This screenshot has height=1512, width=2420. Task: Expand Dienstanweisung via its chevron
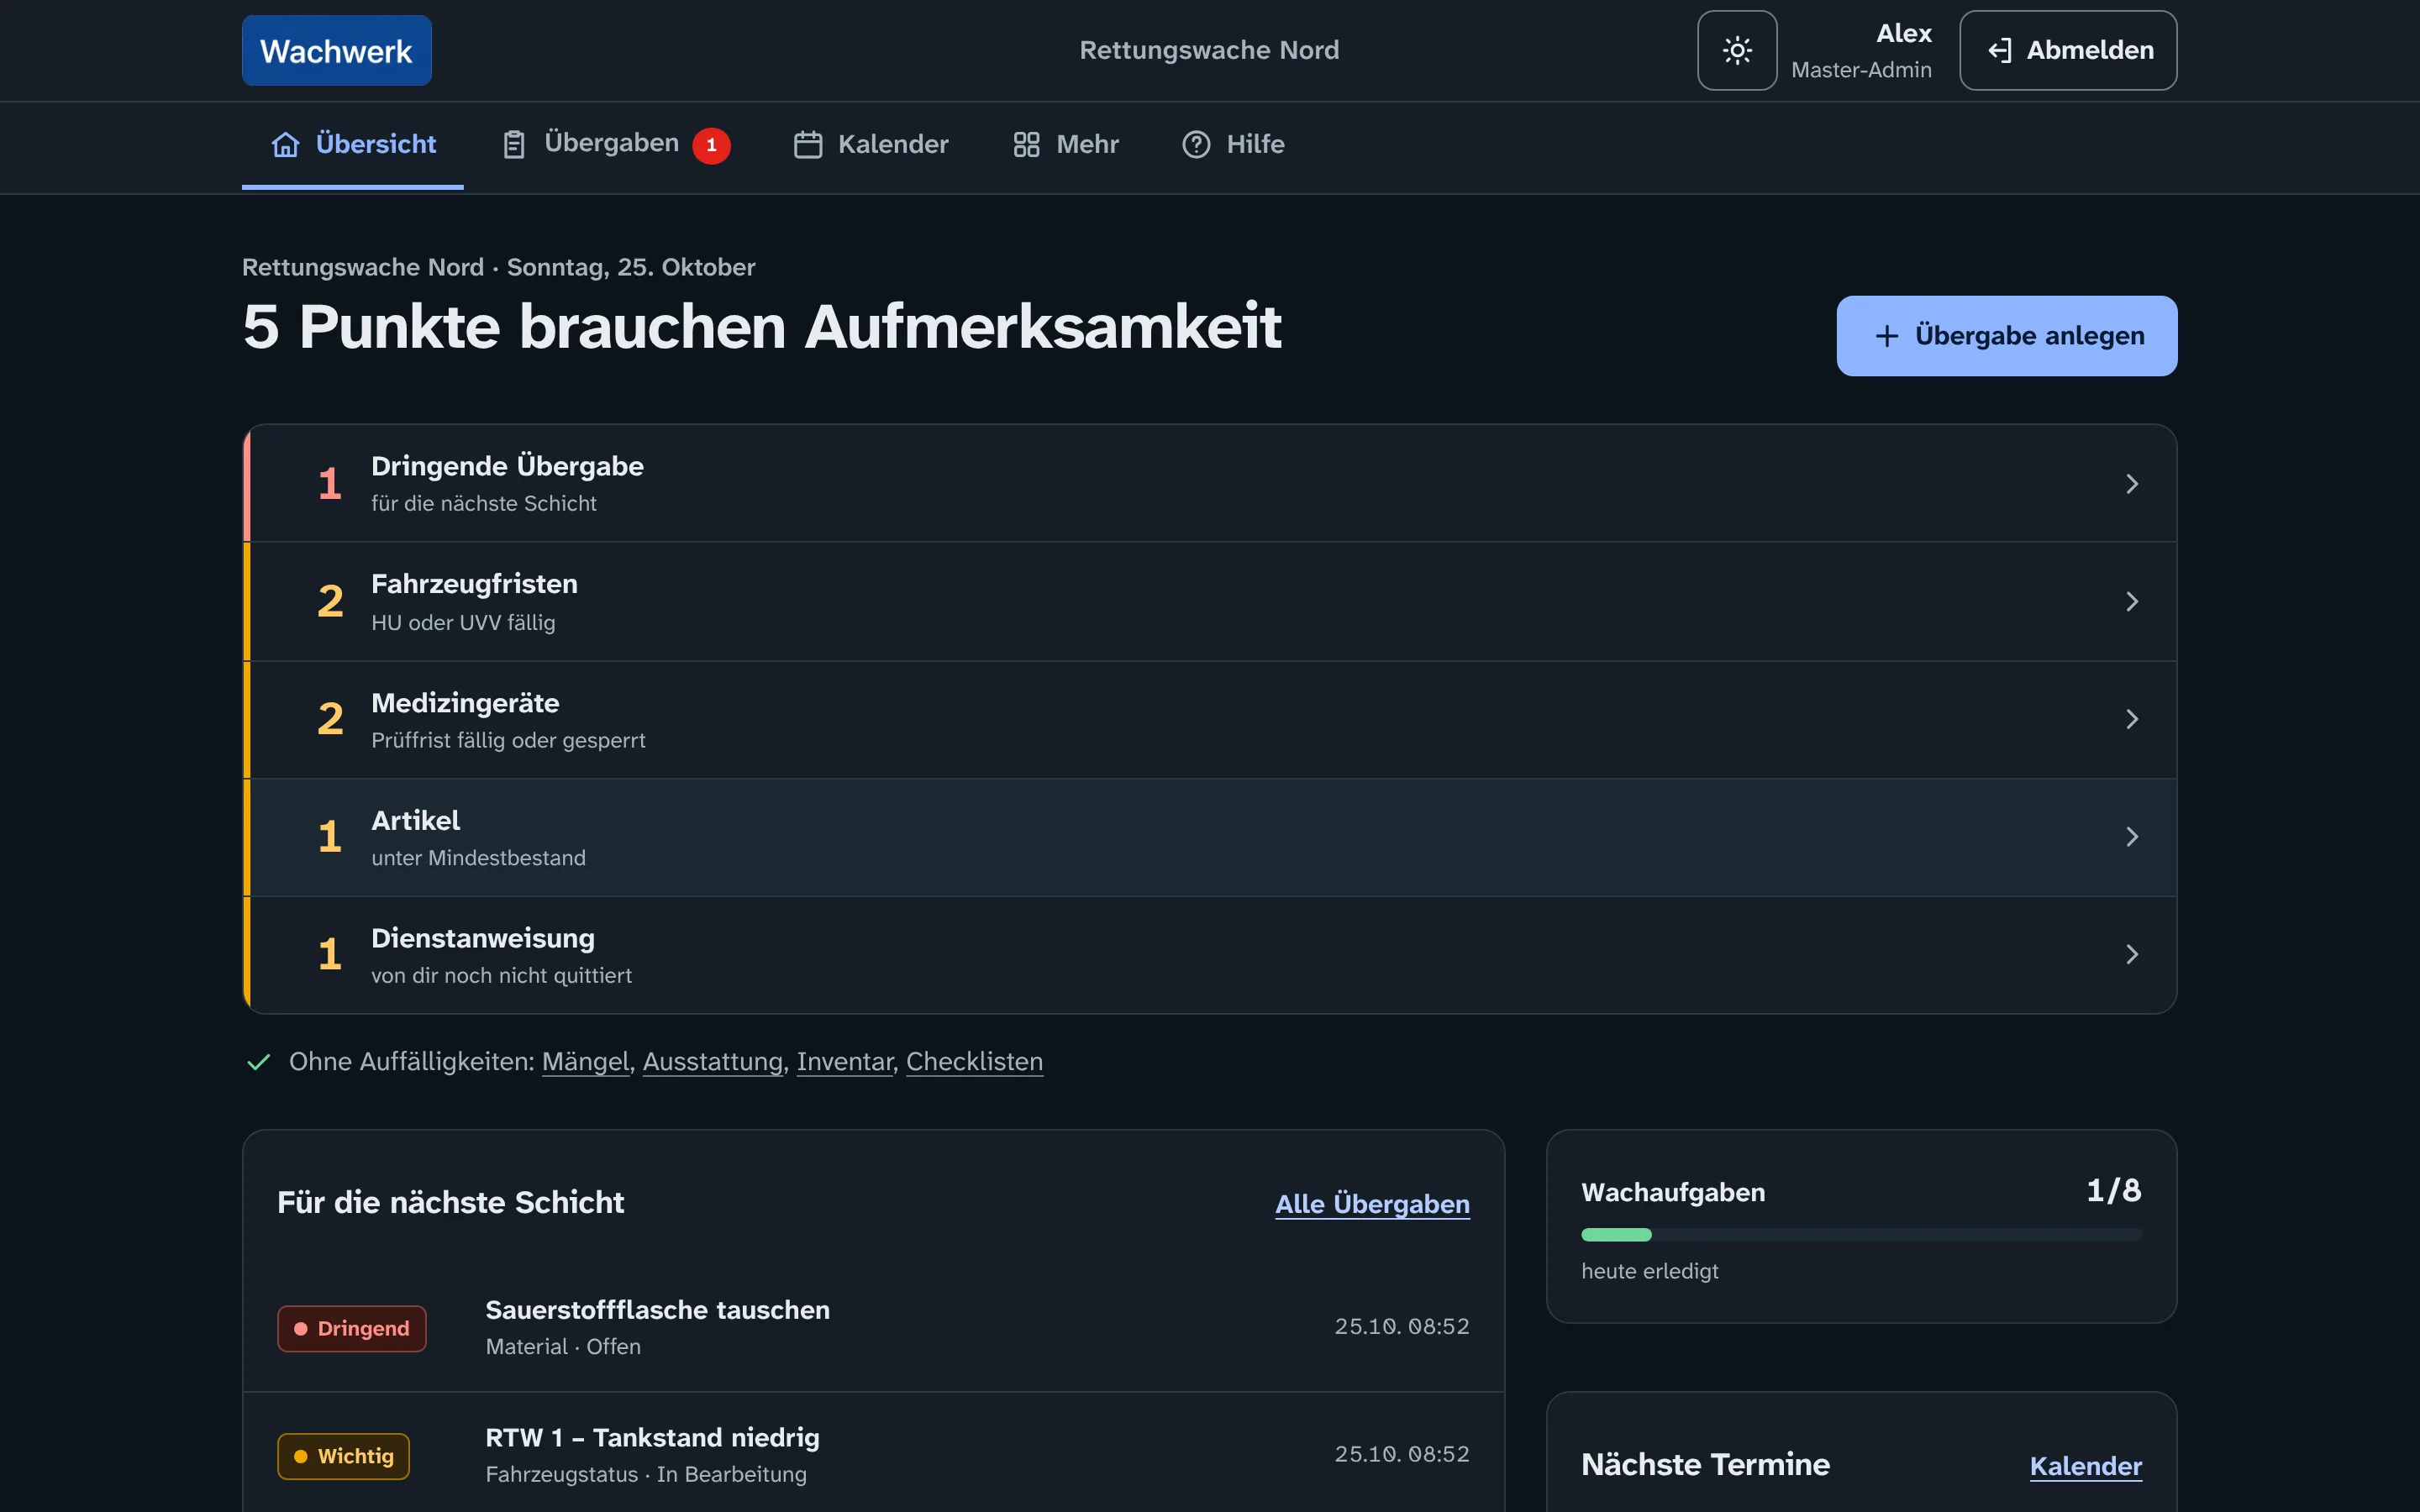click(x=2131, y=955)
